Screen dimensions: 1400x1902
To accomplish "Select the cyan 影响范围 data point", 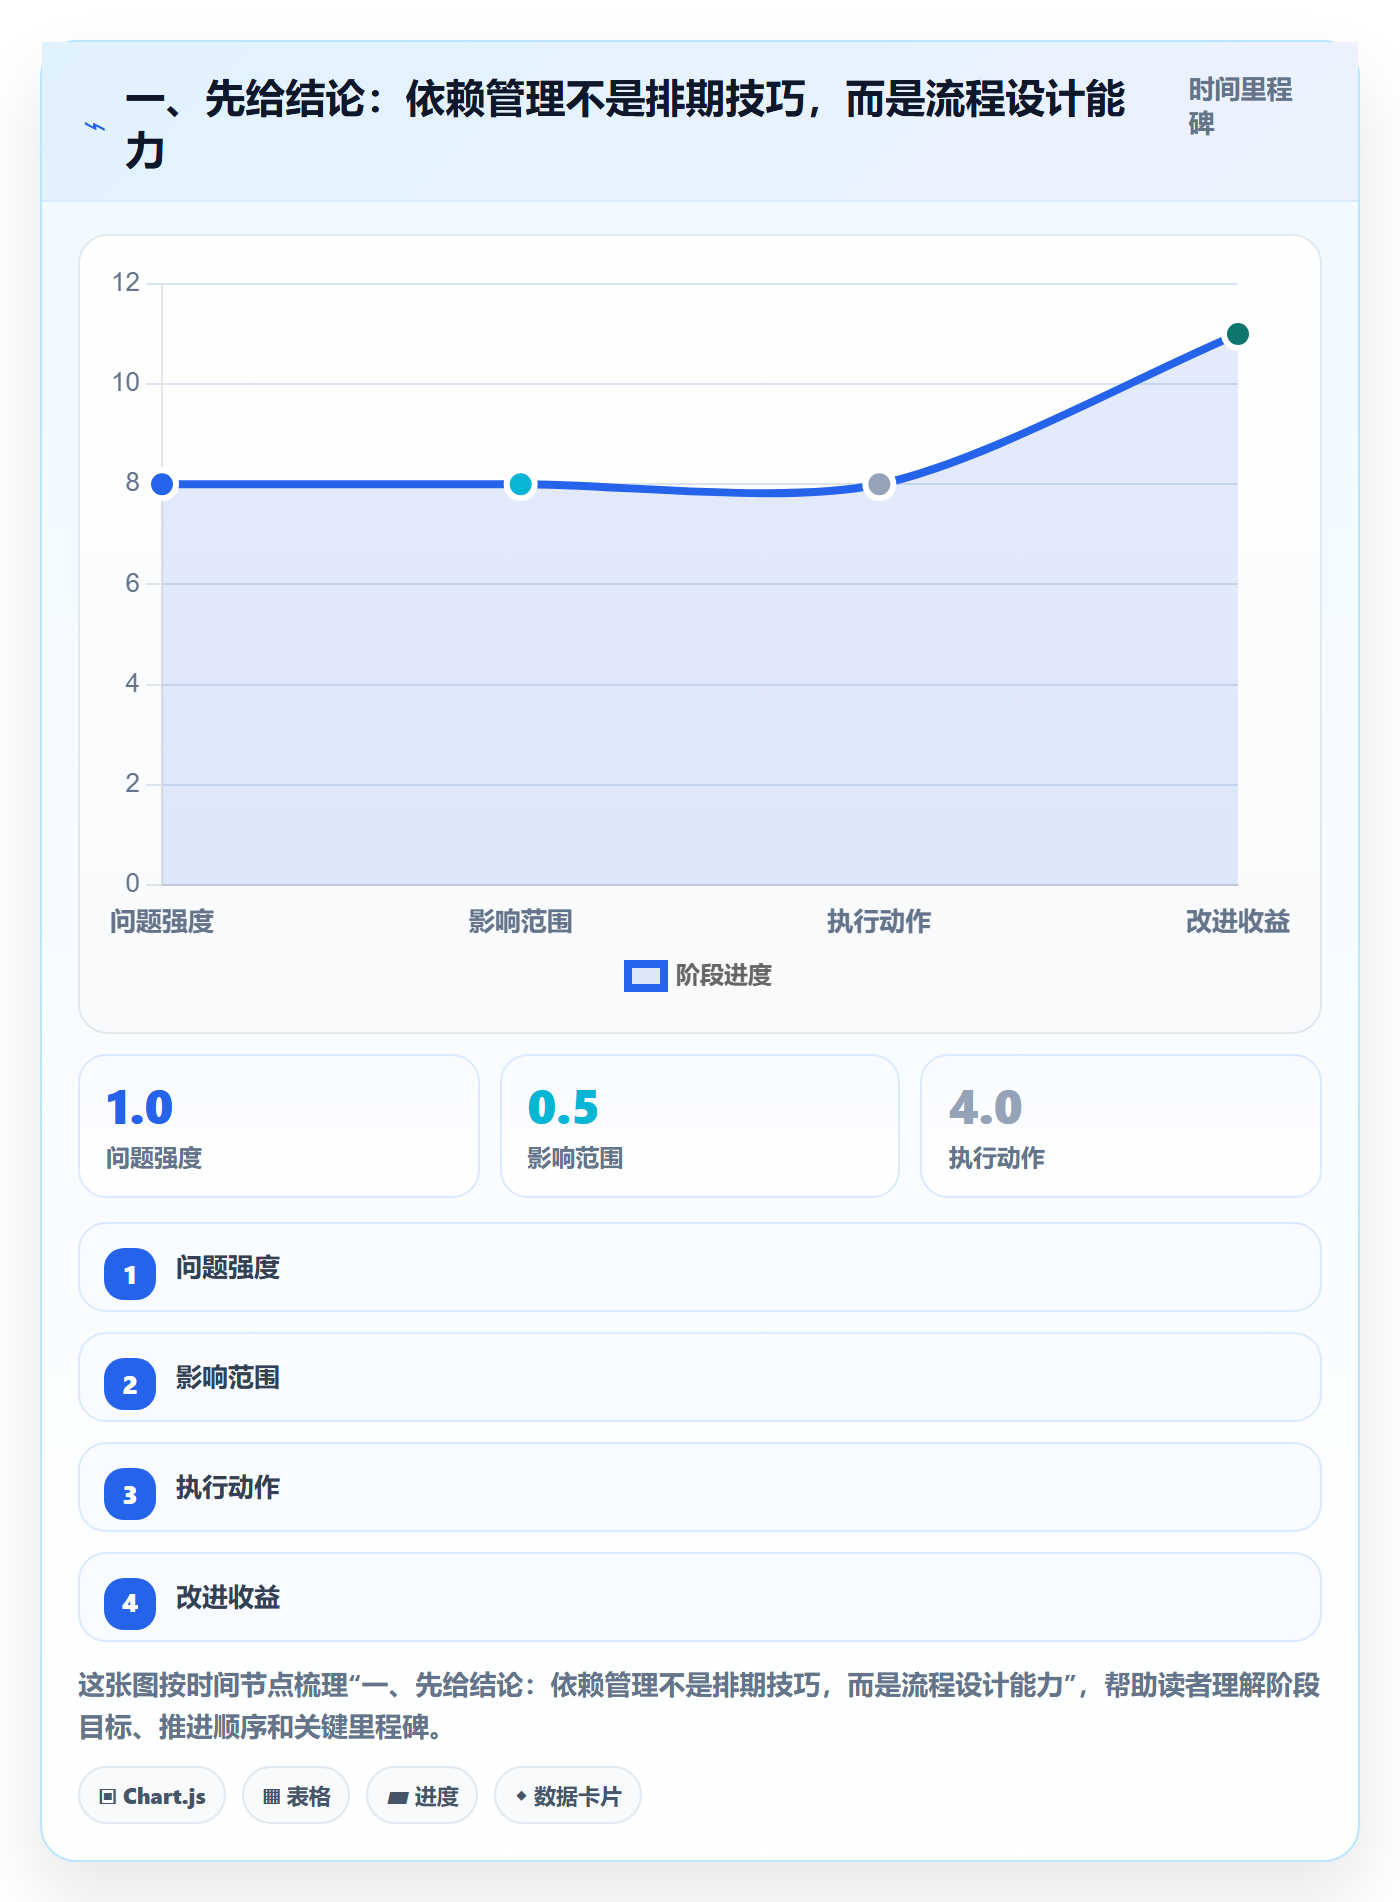I will pyautogui.click(x=520, y=484).
